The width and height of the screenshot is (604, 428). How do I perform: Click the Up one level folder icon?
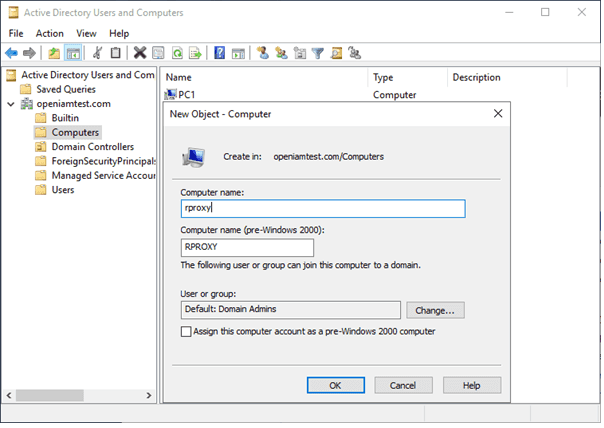[54, 53]
